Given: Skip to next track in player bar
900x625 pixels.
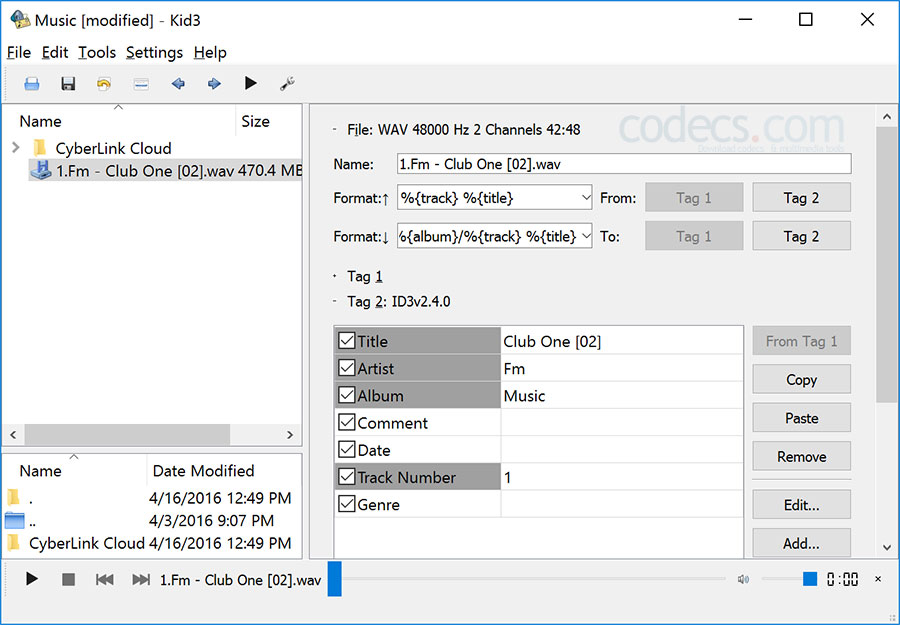Looking at the screenshot, I should point(141,579).
